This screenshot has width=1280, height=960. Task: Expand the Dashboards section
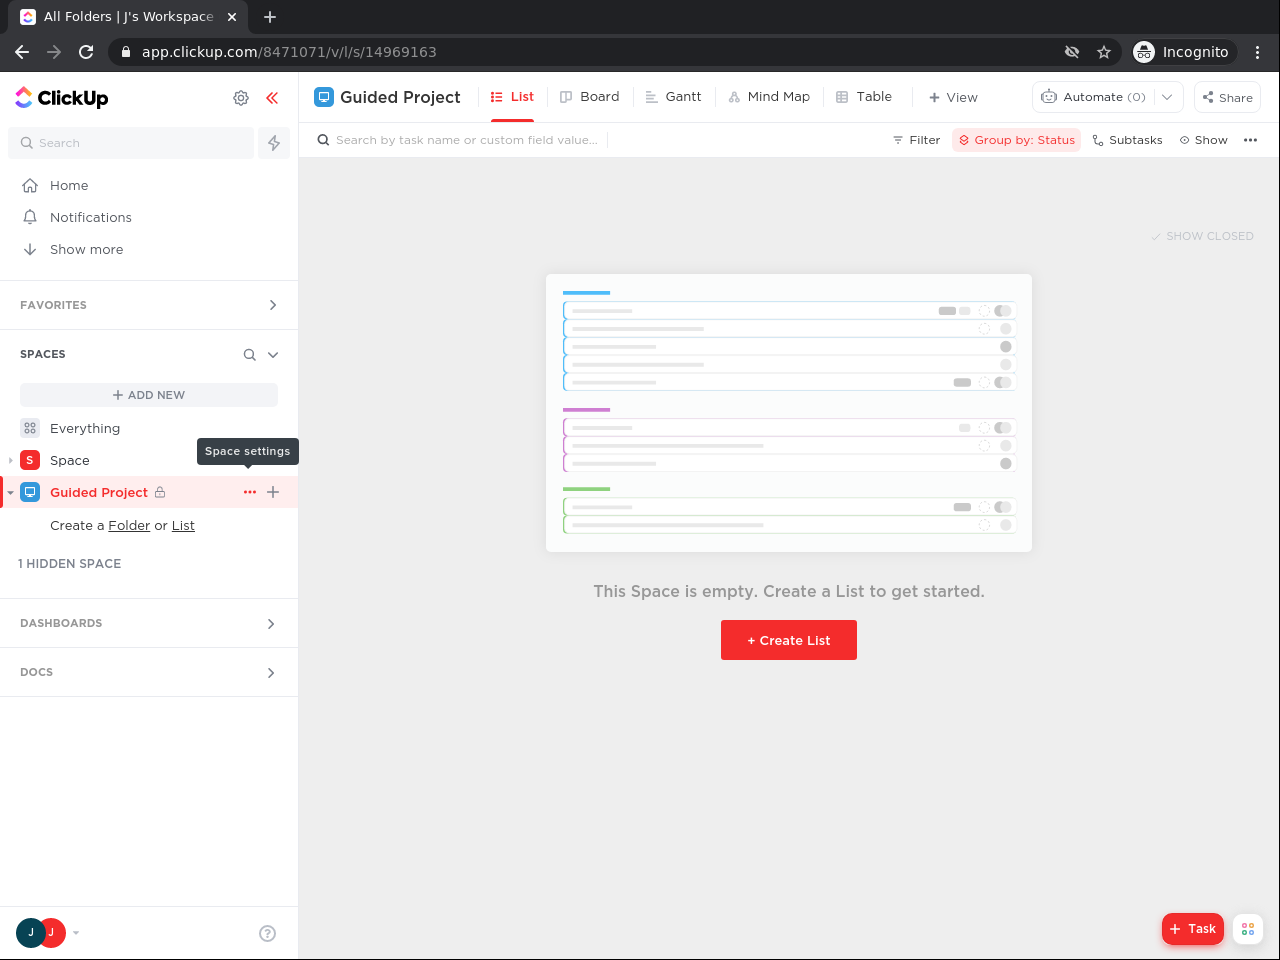tap(271, 624)
